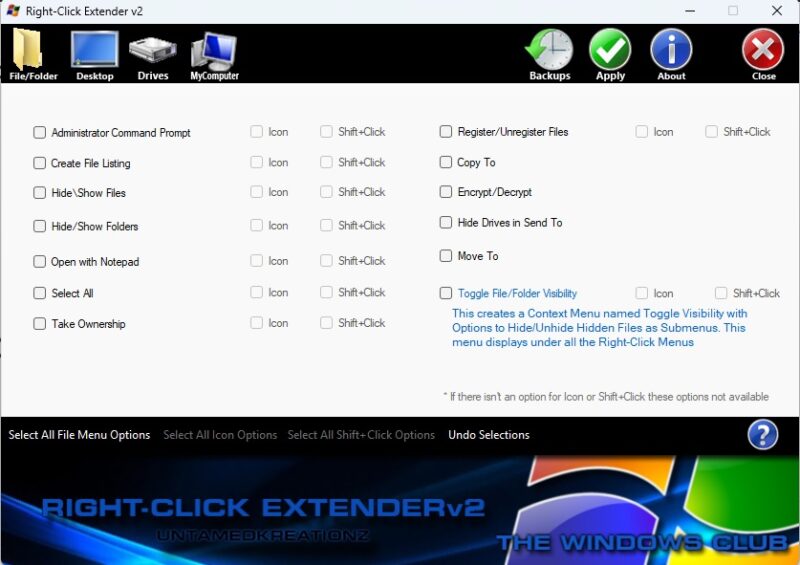Check Shift+Click box for Administrator Command Prompt
Viewport: 800px width, 565px height.
coord(326,132)
